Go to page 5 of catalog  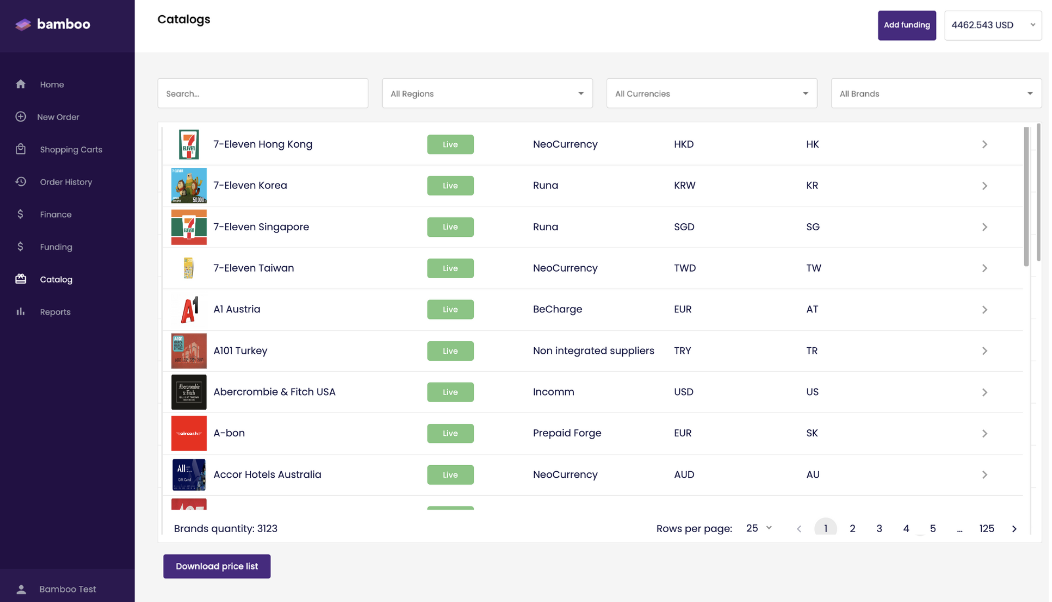(x=933, y=529)
